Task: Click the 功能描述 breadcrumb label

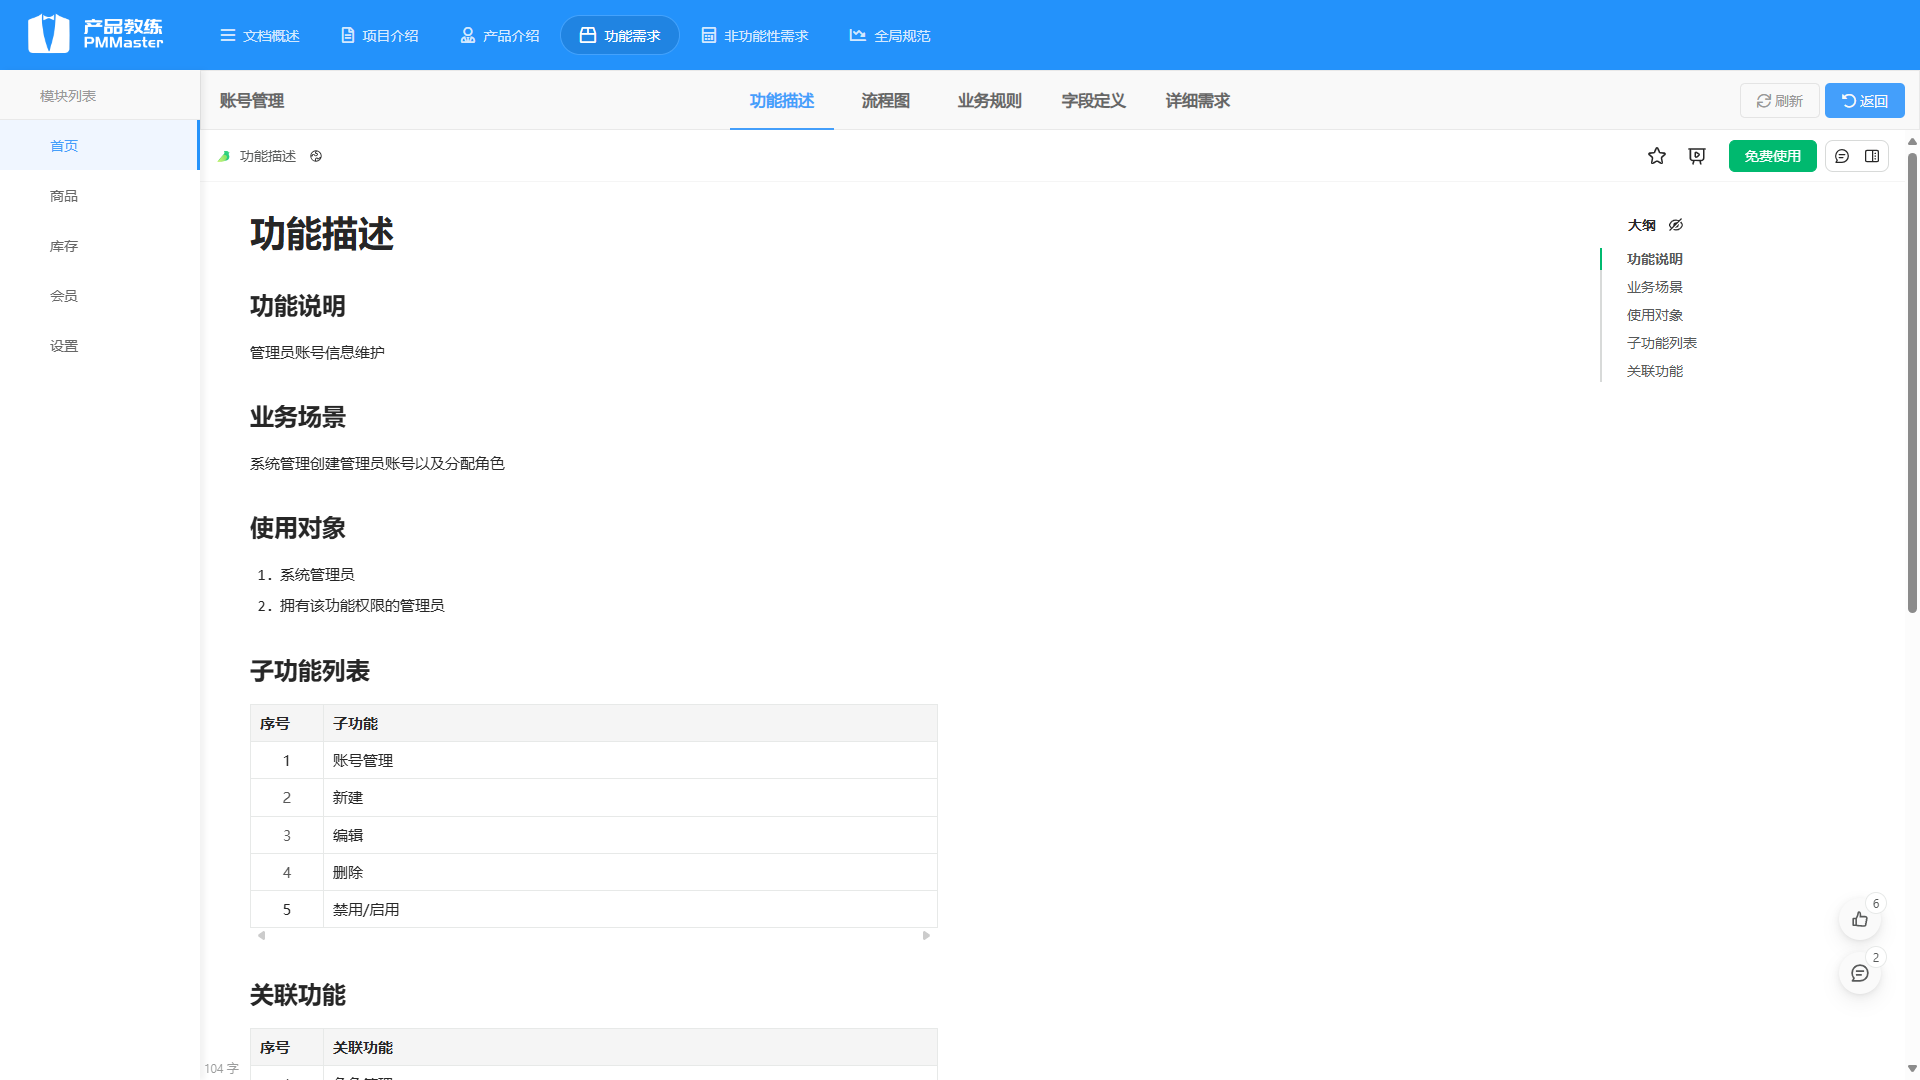Action: point(268,156)
